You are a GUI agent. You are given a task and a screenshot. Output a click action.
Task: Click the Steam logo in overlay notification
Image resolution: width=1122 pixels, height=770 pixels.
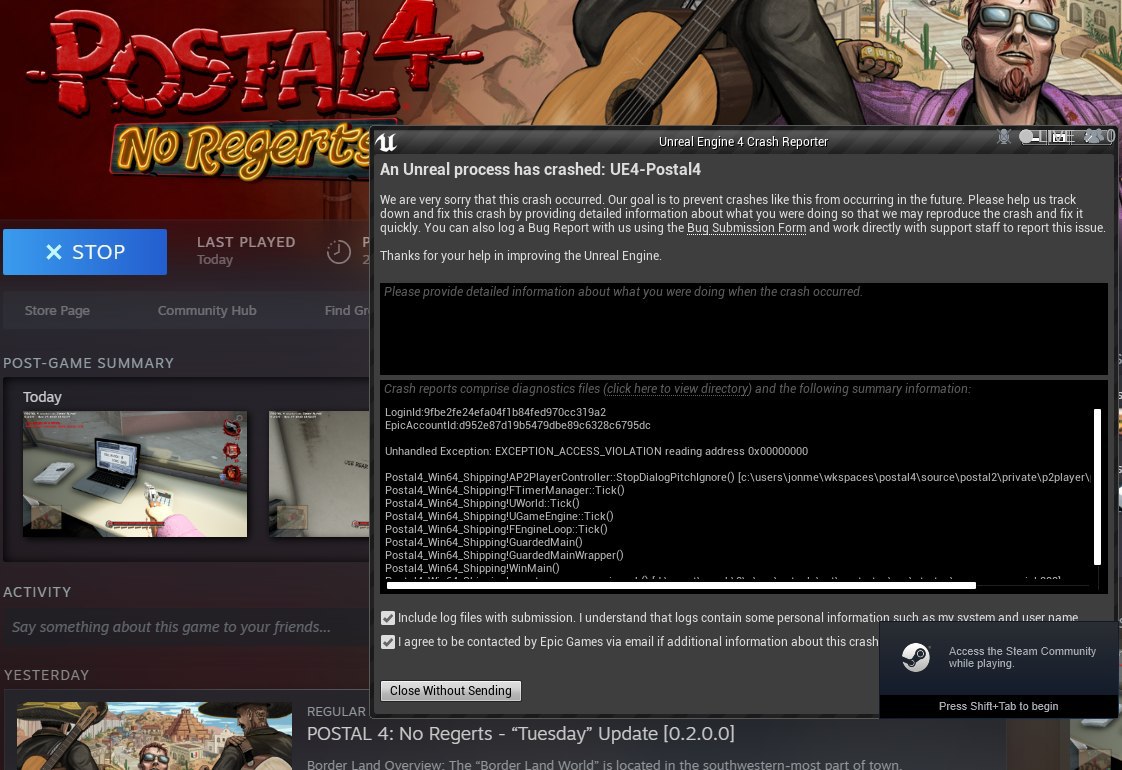(x=915, y=657)
